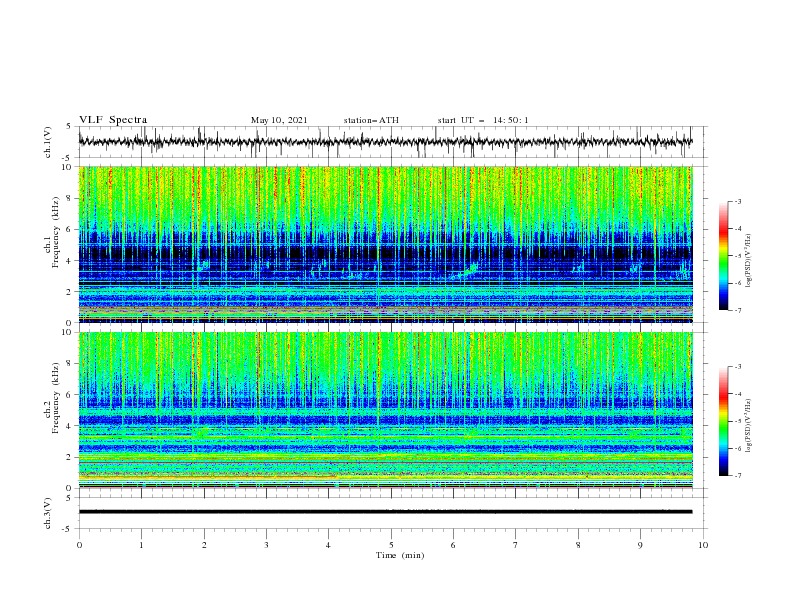Click the "8" kHz tick on the ch.1 frequency axis
This screenshot has height=612, width=792.
70,198
